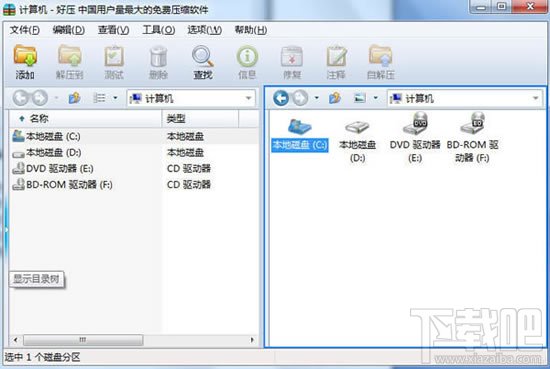Click the status bar text 选中 1 个磁盘分区

(42, 357)
